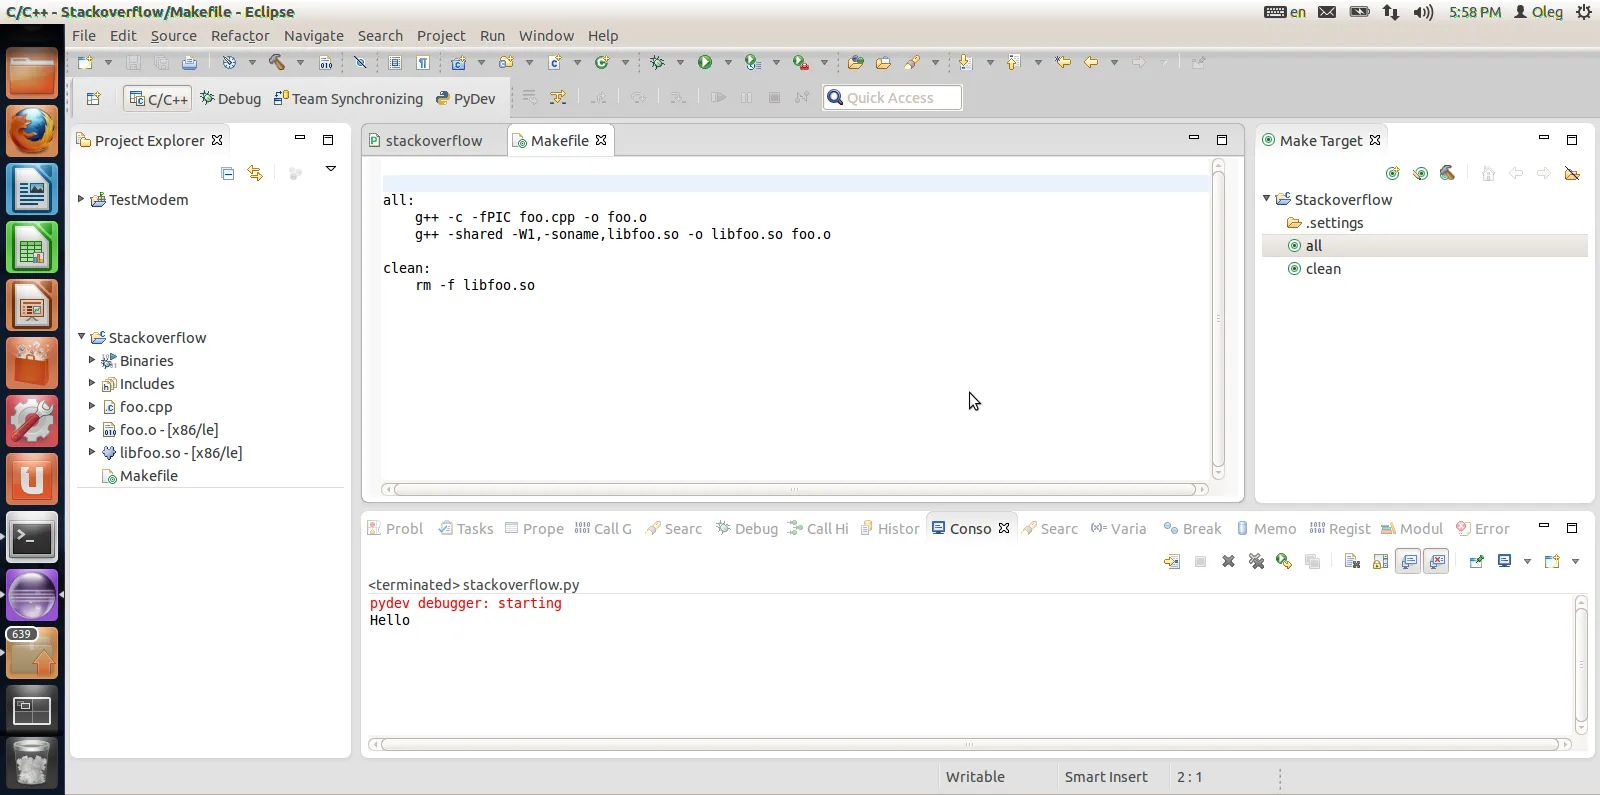Viewport: 1600px width, 795px height.
Task: Pin the current console
Action: coord(1476,561)
